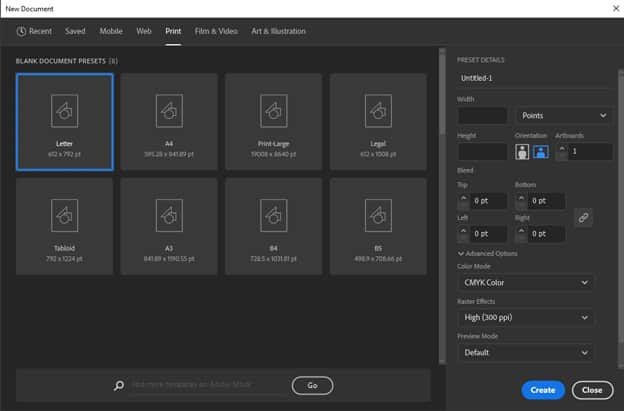Click the Adobe Stock template search field

pyautogui.click(x=208, y=385)
